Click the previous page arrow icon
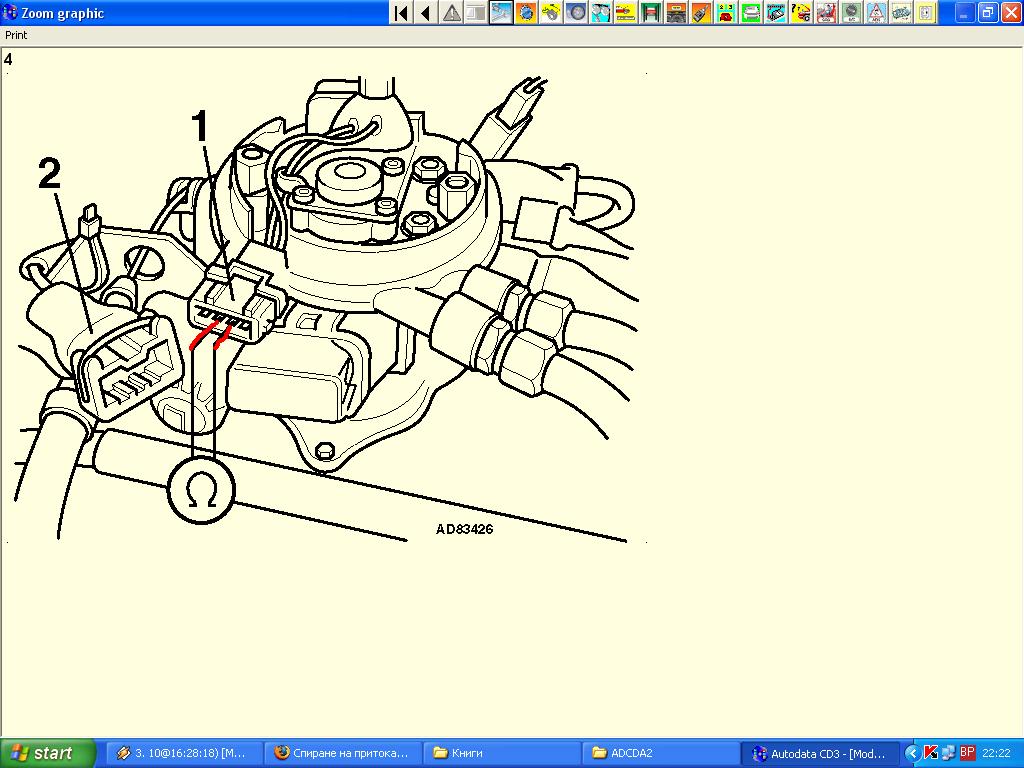 click(x=426, y=13)
